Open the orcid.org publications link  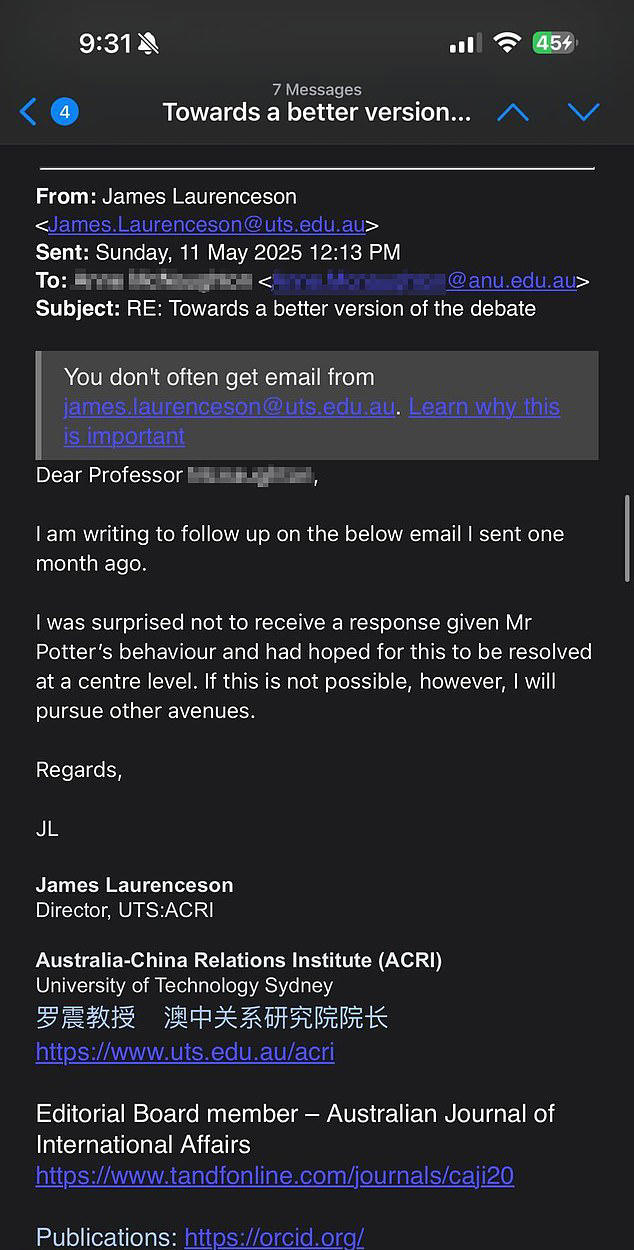[x=274, y=1237]
